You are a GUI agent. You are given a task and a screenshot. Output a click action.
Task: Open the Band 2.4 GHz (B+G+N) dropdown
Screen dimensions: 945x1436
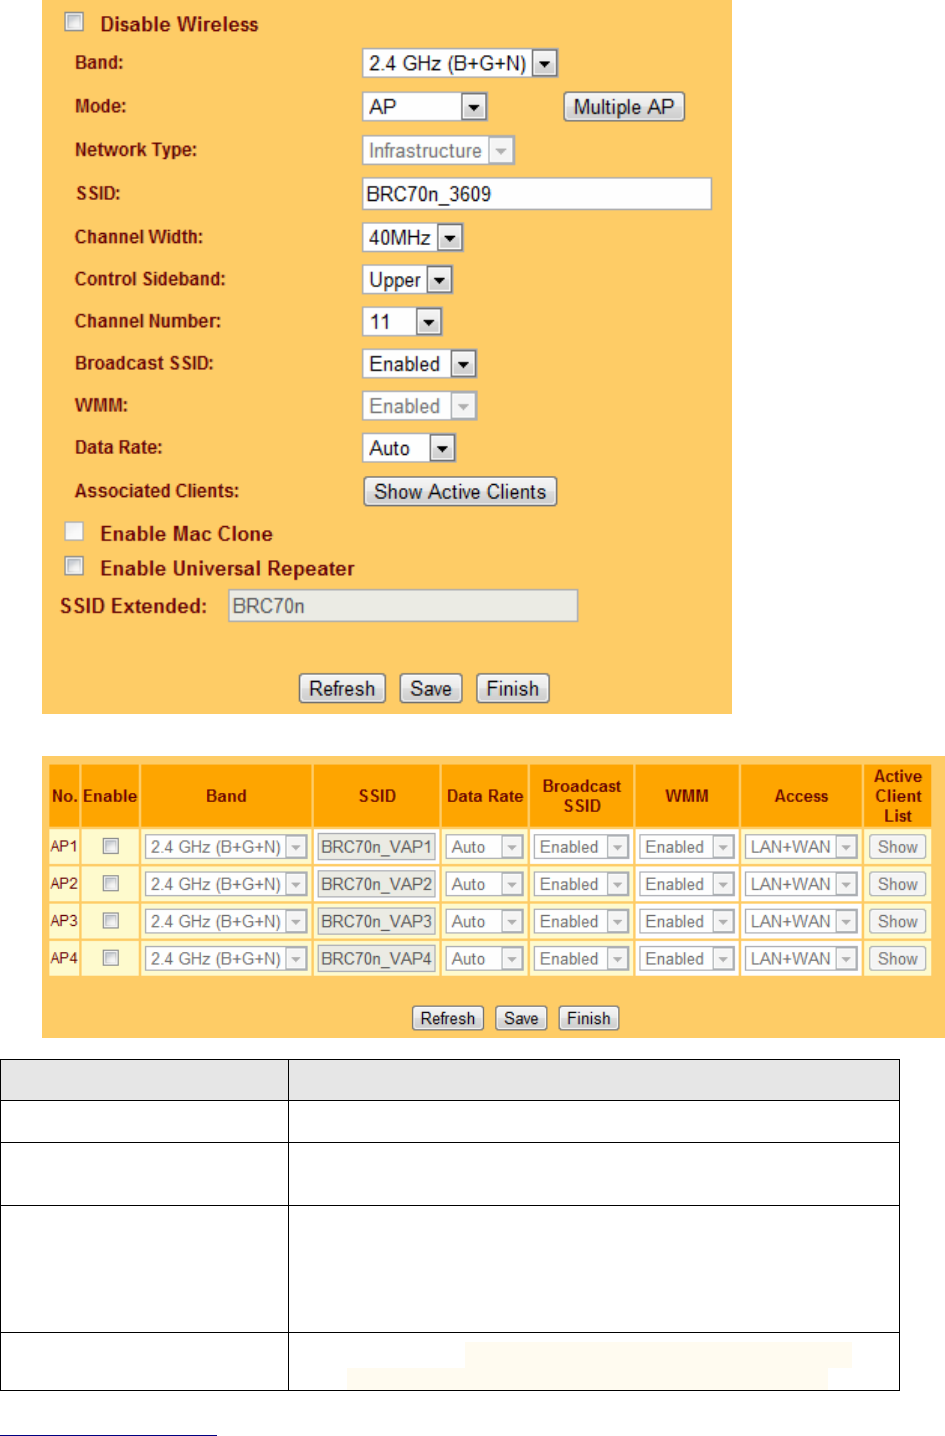coord(459,63)
